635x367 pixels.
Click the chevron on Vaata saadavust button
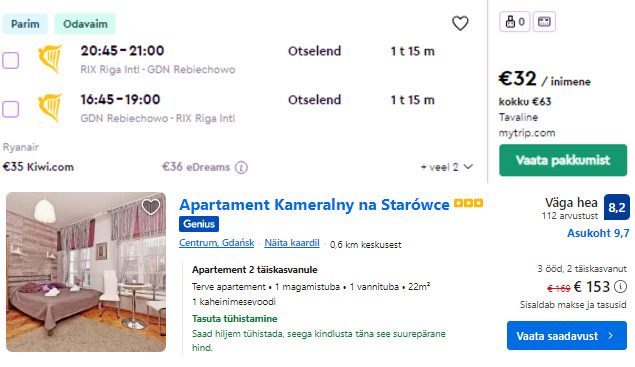[x=610, y=335]
